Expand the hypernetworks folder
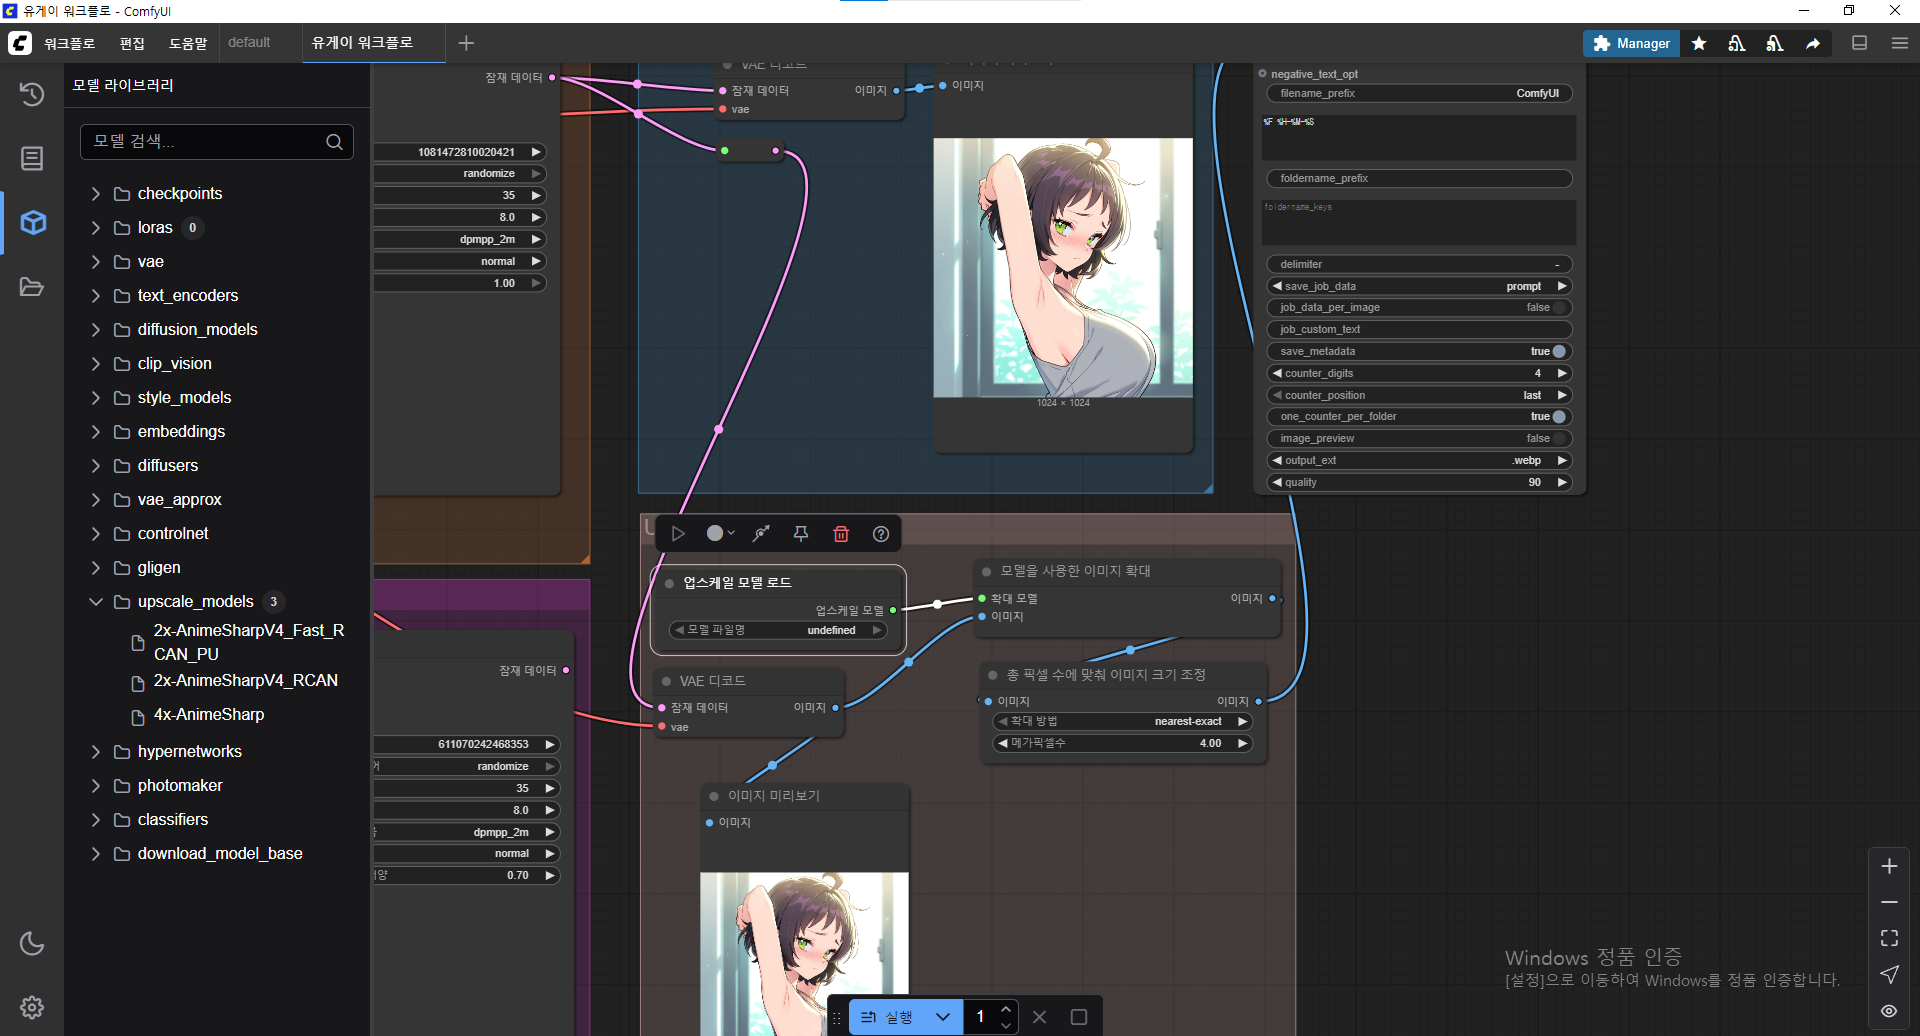 click(x=96, y=752)
